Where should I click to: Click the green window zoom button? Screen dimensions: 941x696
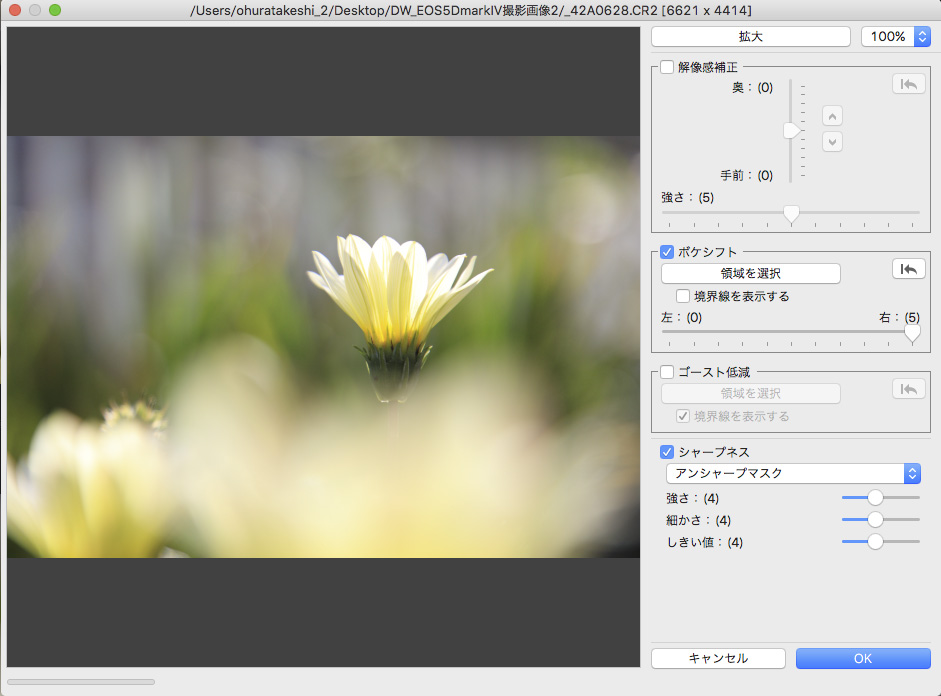click(55, 10)
